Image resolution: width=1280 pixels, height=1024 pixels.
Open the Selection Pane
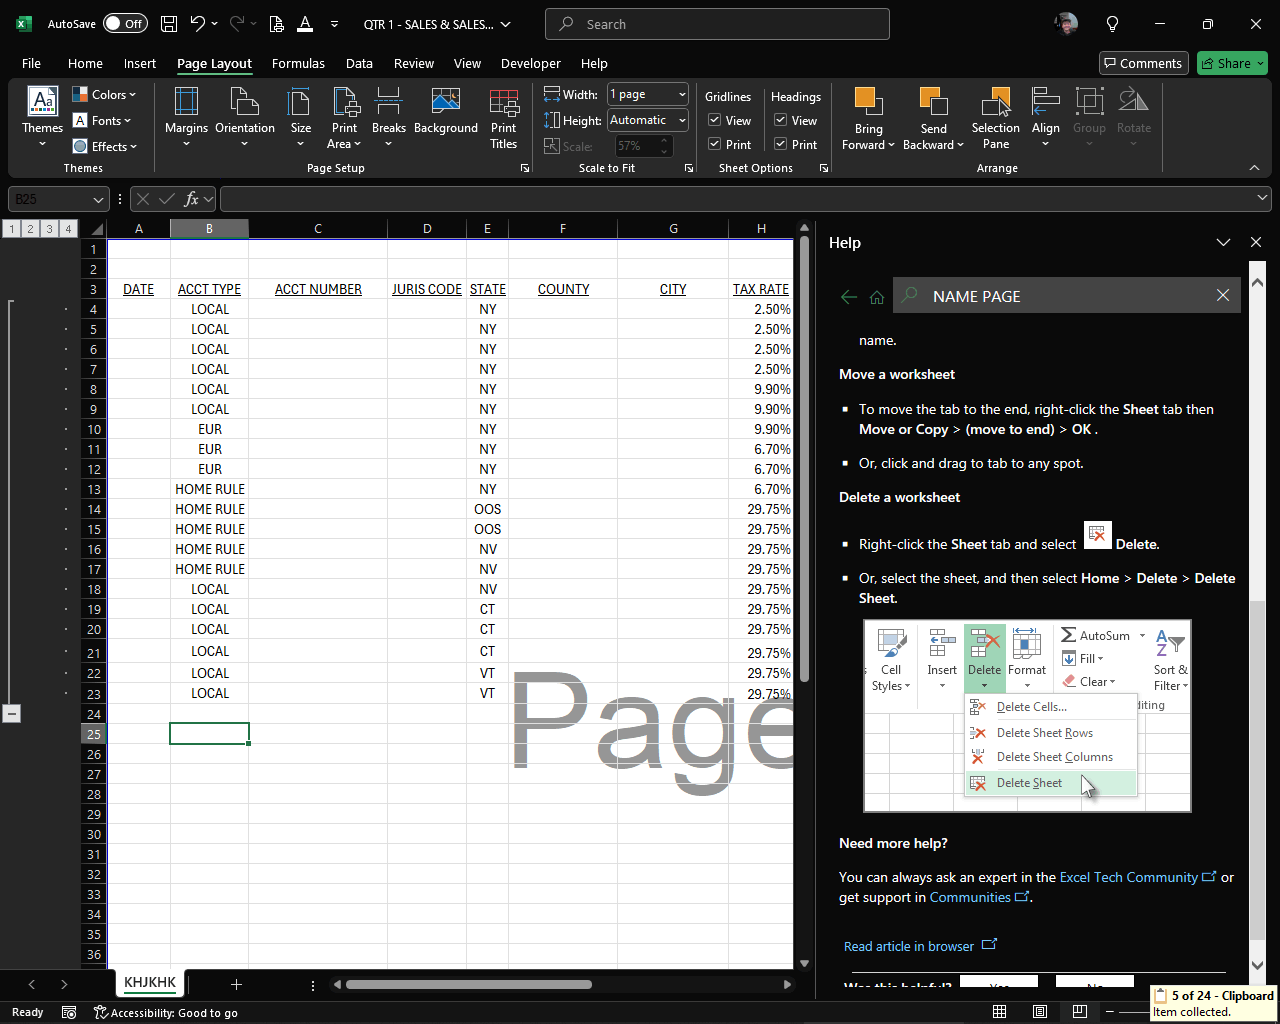(x=996, y=118)
